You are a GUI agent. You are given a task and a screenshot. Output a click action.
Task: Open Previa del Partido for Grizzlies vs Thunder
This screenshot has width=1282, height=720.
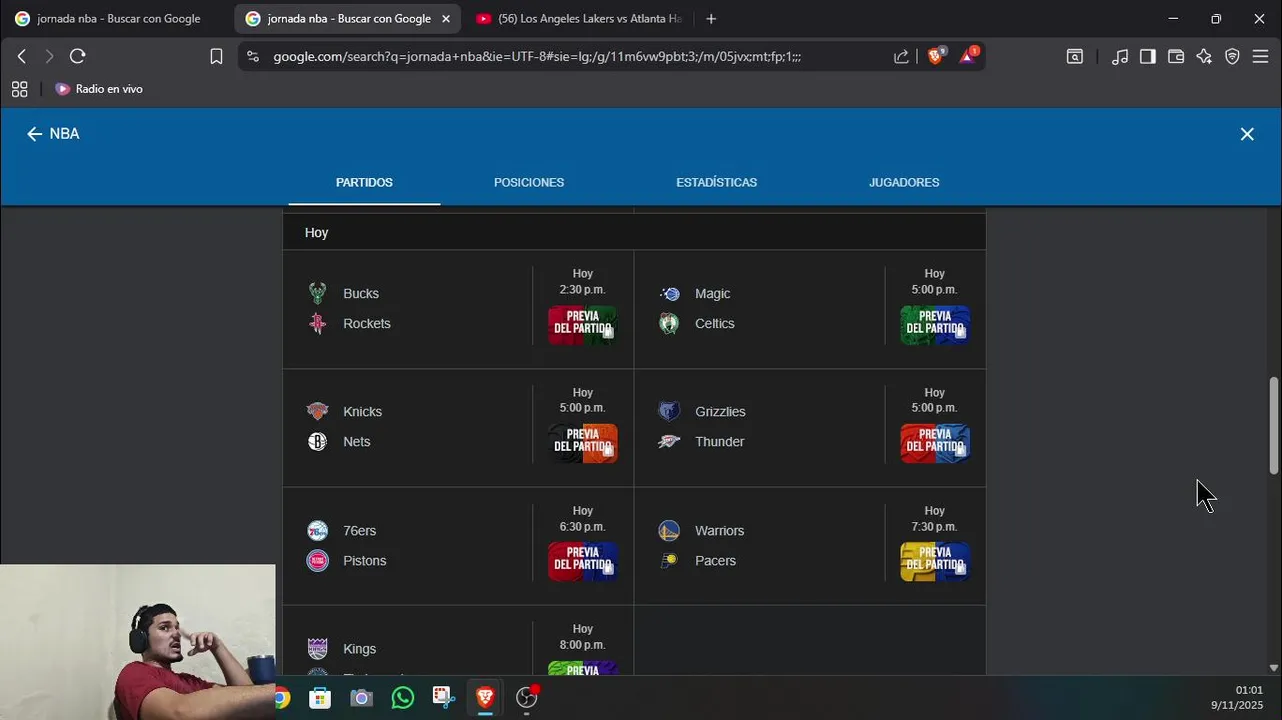[x=935, y=443]
